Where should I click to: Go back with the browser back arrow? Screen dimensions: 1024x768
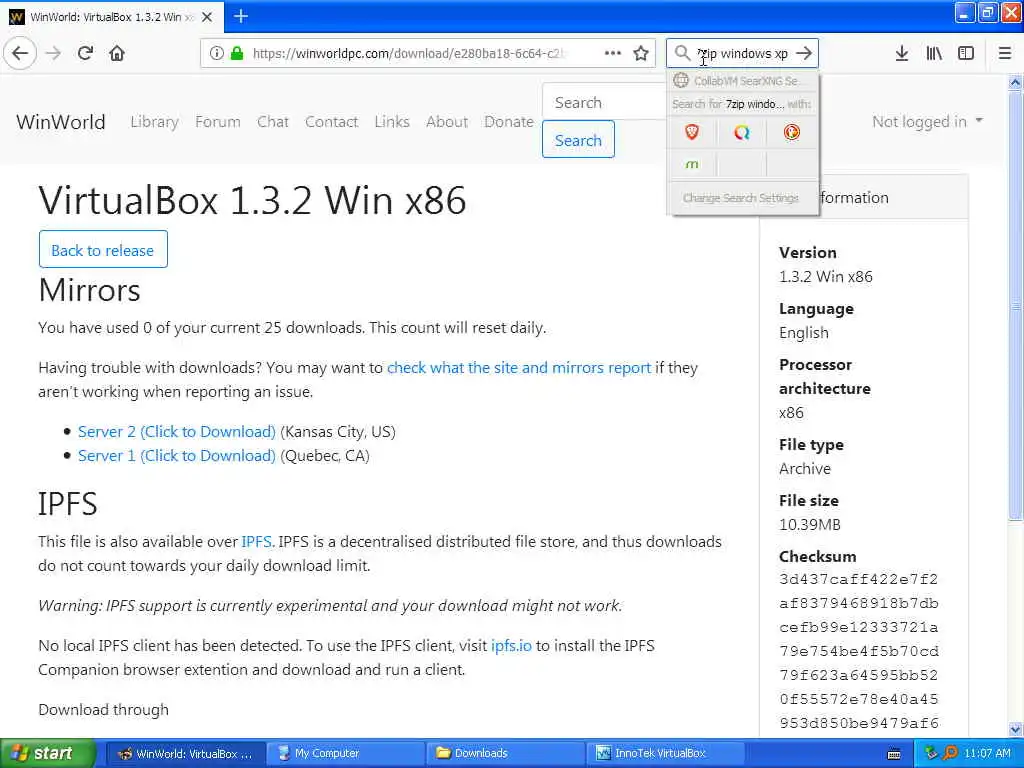point(20,53)
